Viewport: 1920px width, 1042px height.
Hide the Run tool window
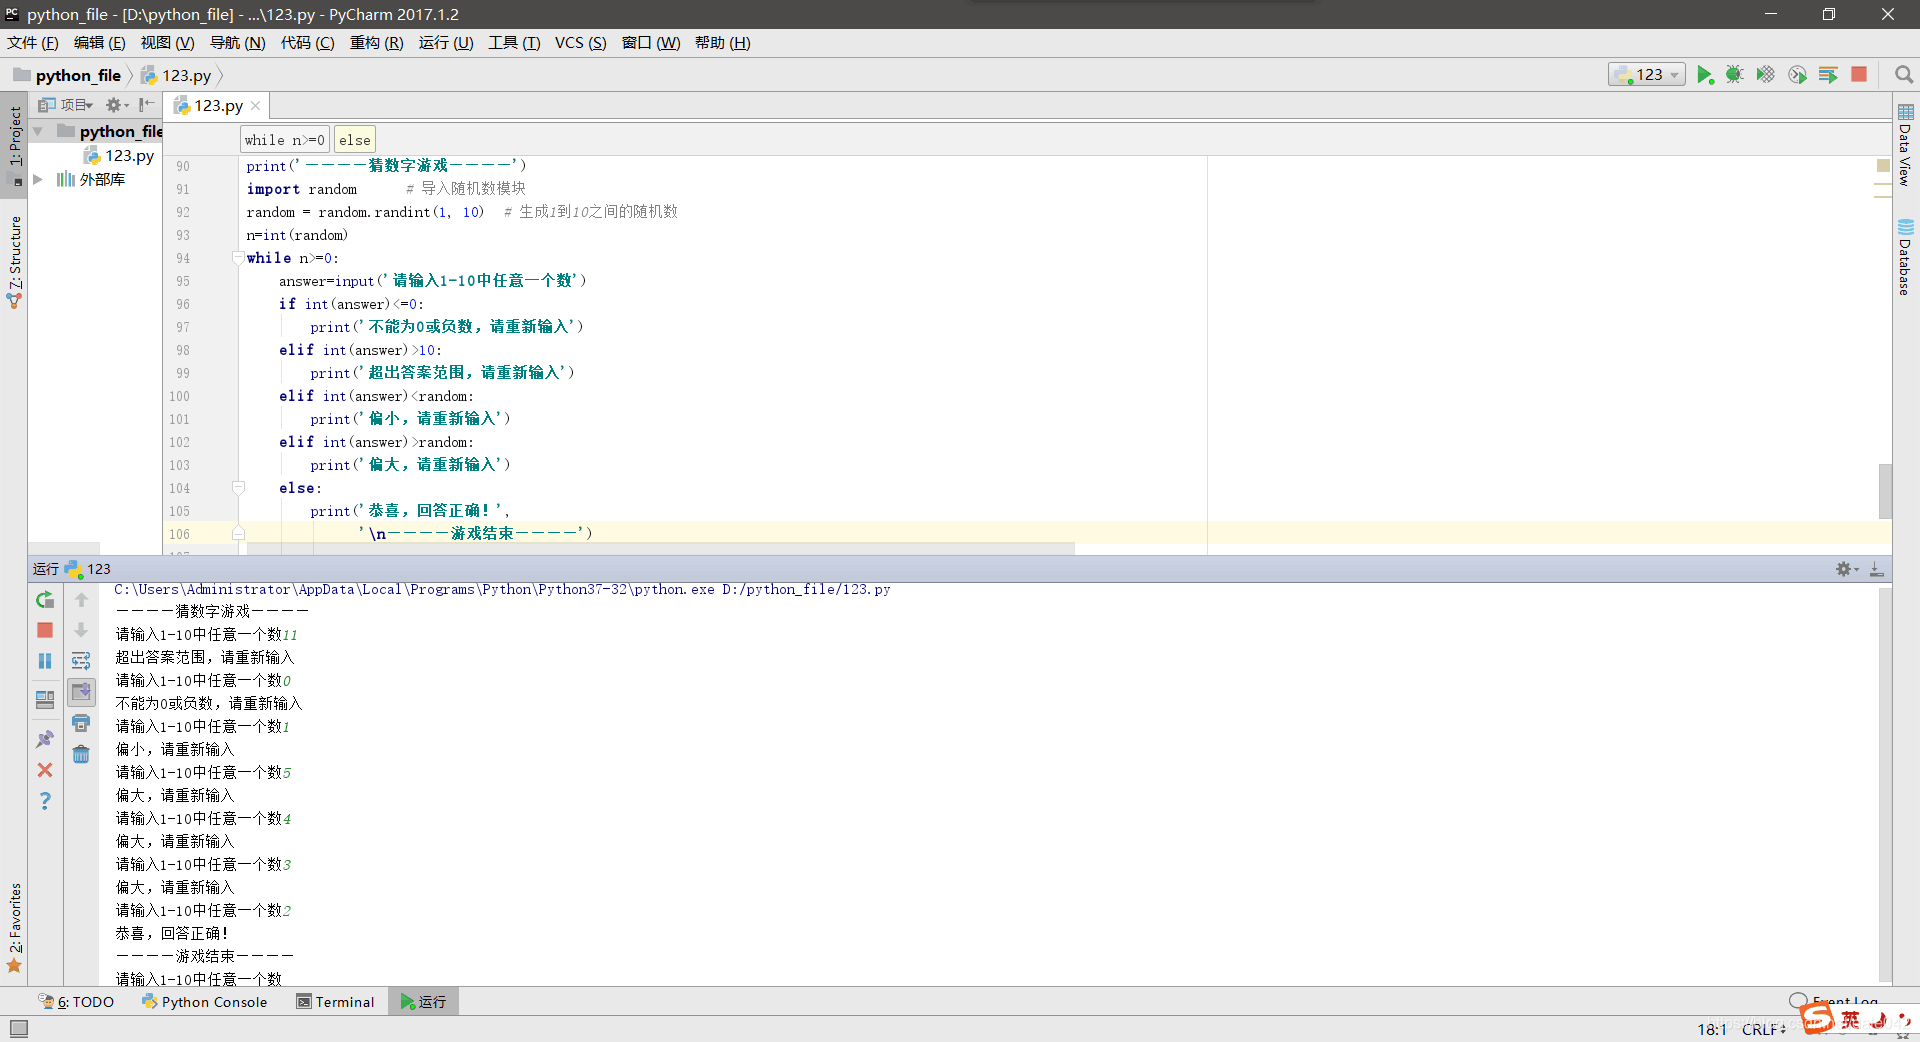click(1877, 569)
